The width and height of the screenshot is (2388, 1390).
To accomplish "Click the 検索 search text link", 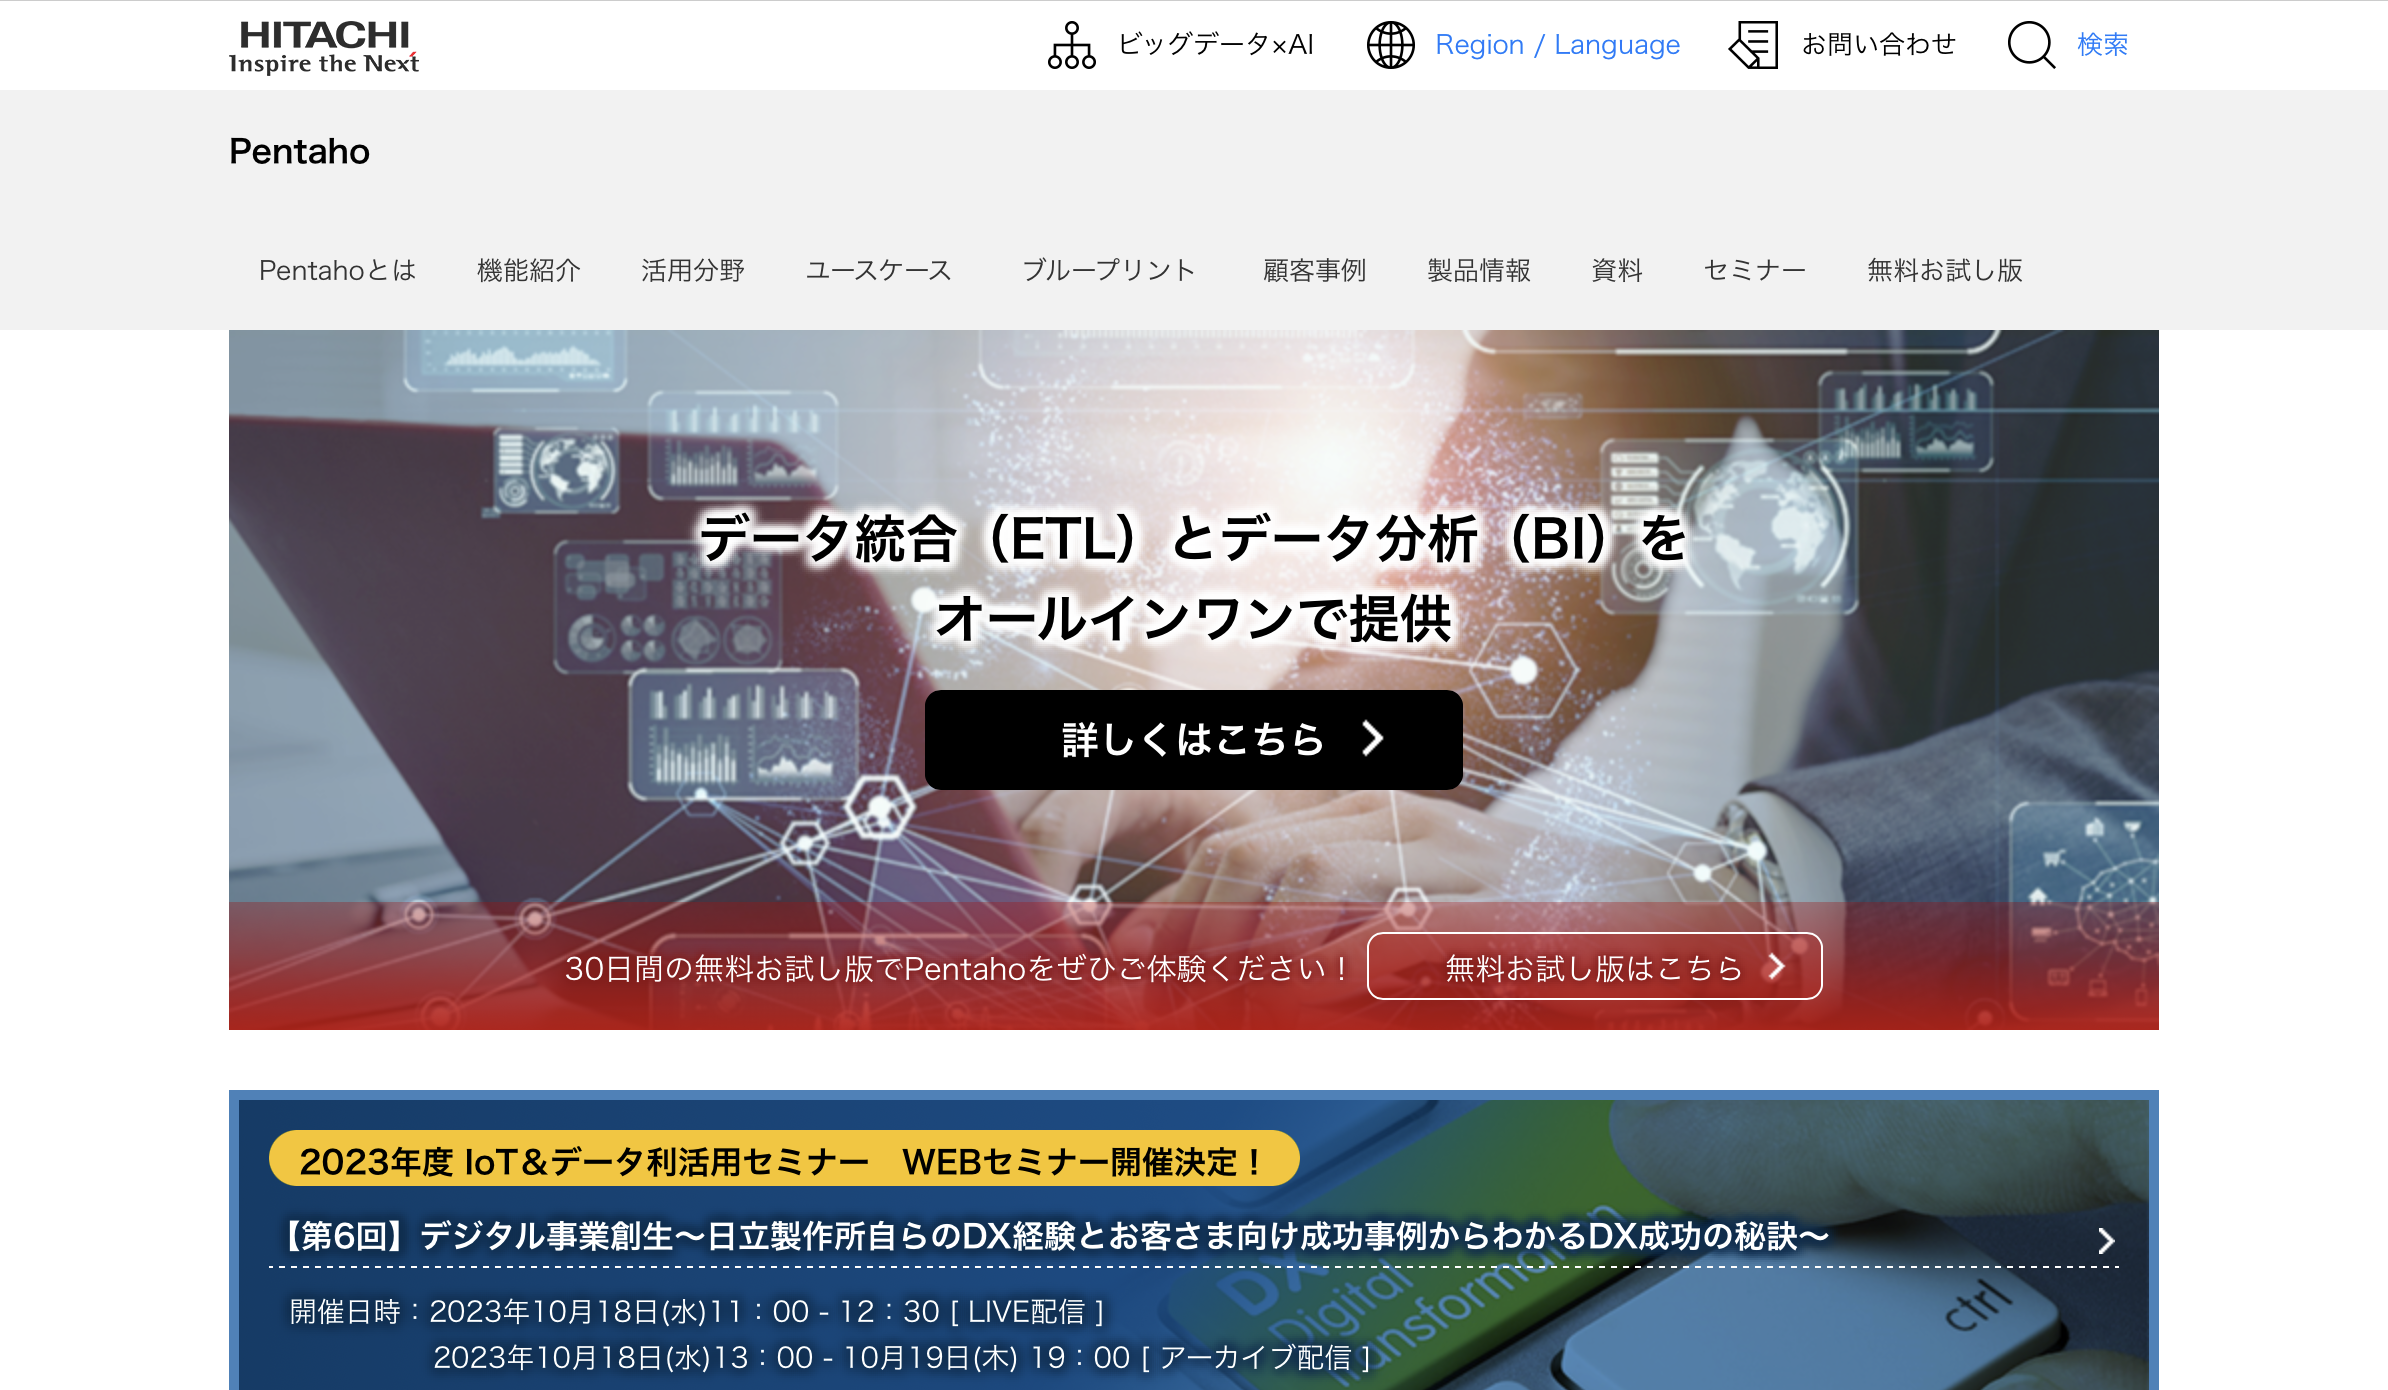I will click(x=2102, y=44).
